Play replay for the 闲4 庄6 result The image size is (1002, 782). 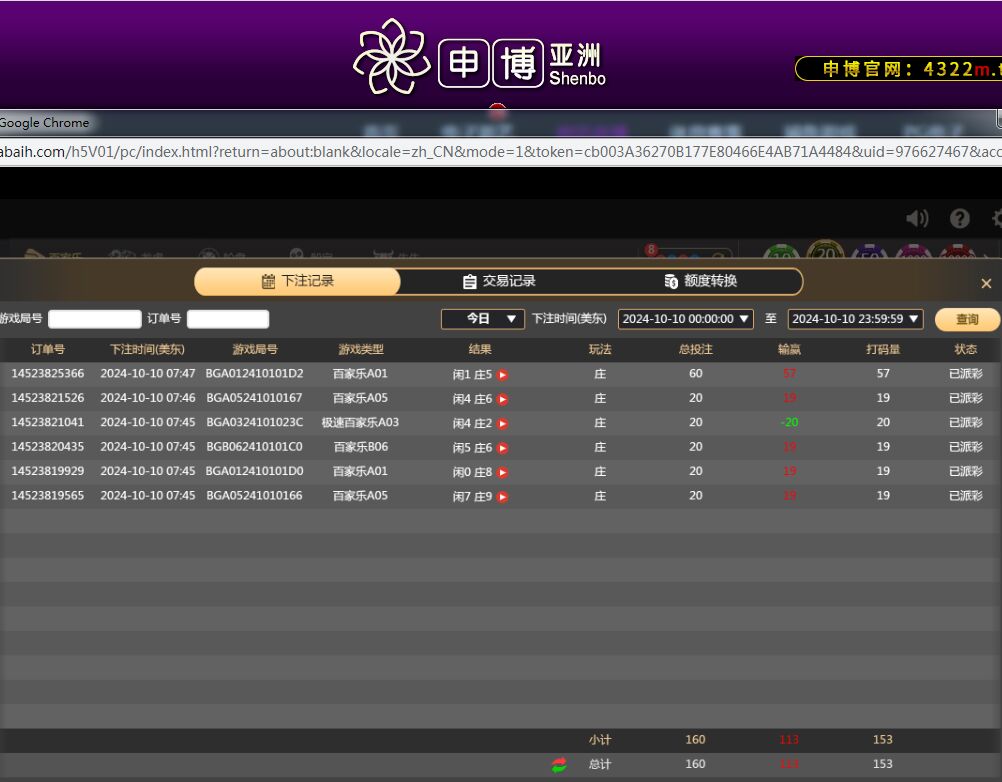pos(503,399)
